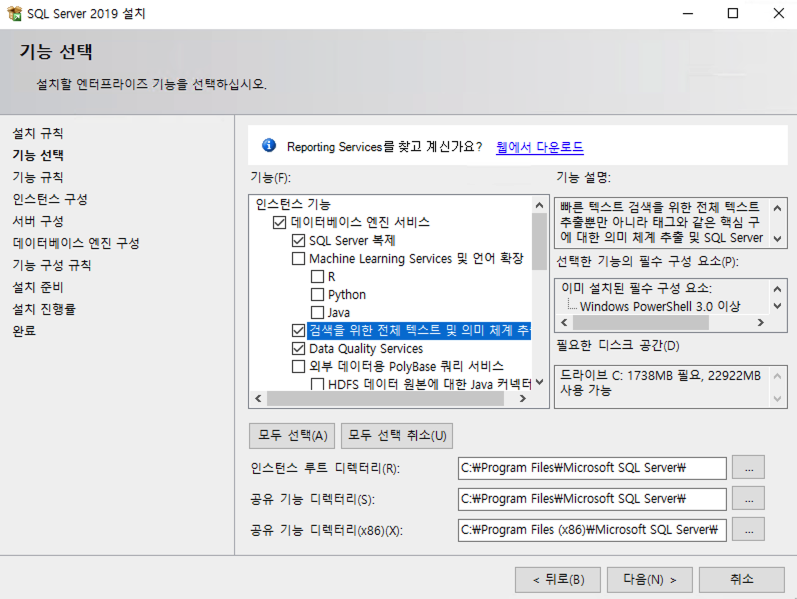This screenshot has height=599, width=797.
Task: Minimize the SQL Server 2019 설치 window
Action: [x=688, y=13]
